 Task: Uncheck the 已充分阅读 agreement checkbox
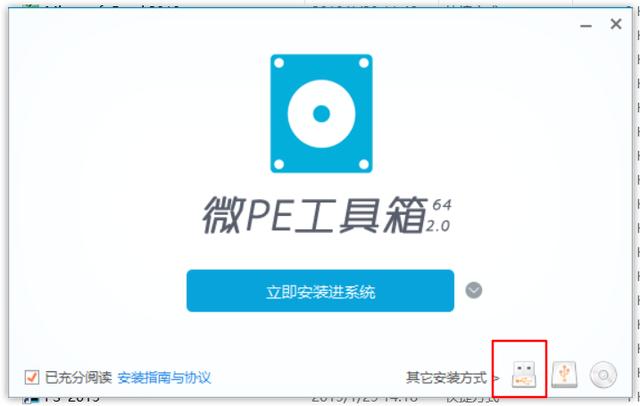point(32,377)
